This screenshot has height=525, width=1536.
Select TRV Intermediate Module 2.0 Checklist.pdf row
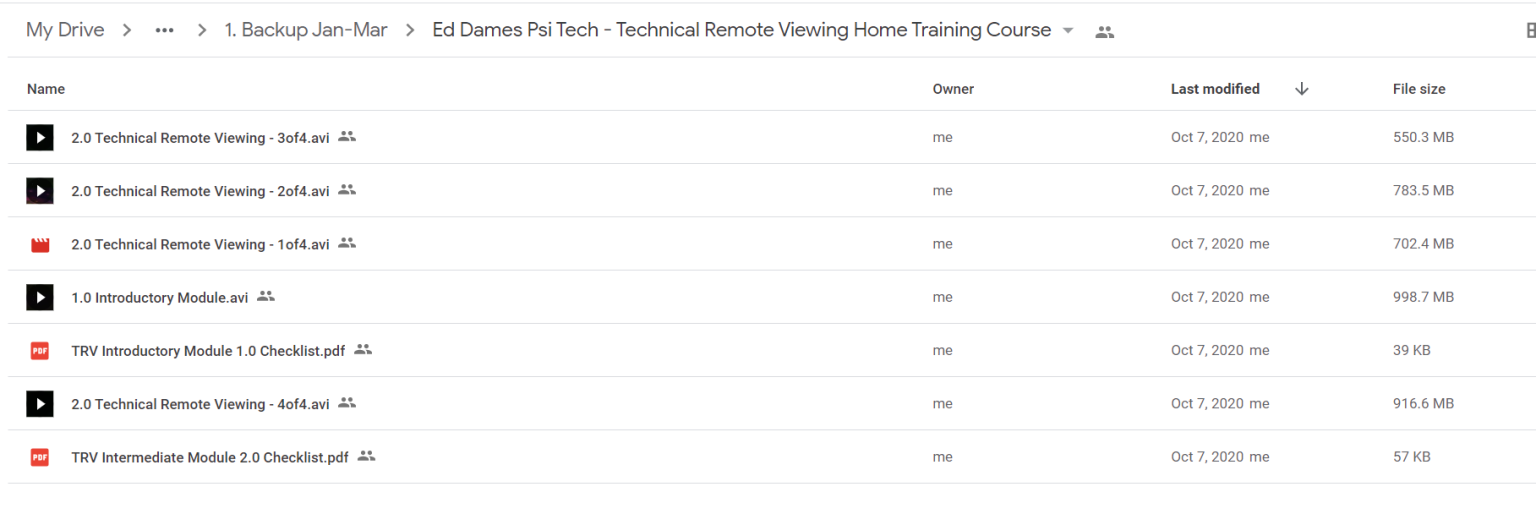pos(772,457)
